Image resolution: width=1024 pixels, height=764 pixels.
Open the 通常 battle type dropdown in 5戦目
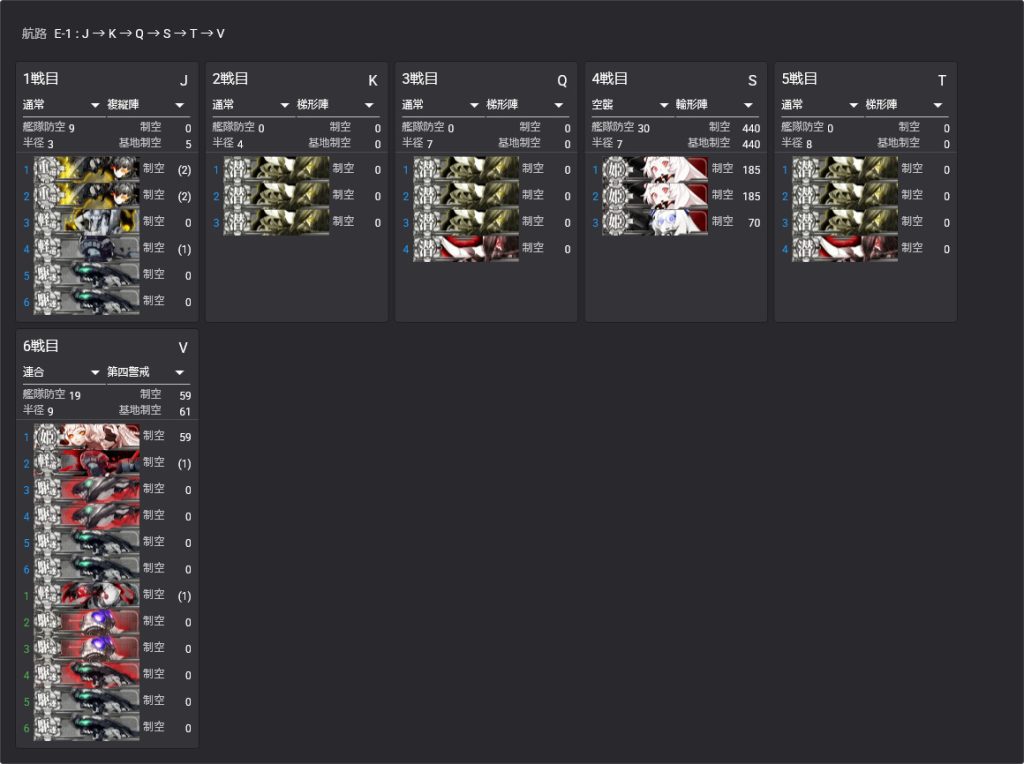[x=819, y=105]
